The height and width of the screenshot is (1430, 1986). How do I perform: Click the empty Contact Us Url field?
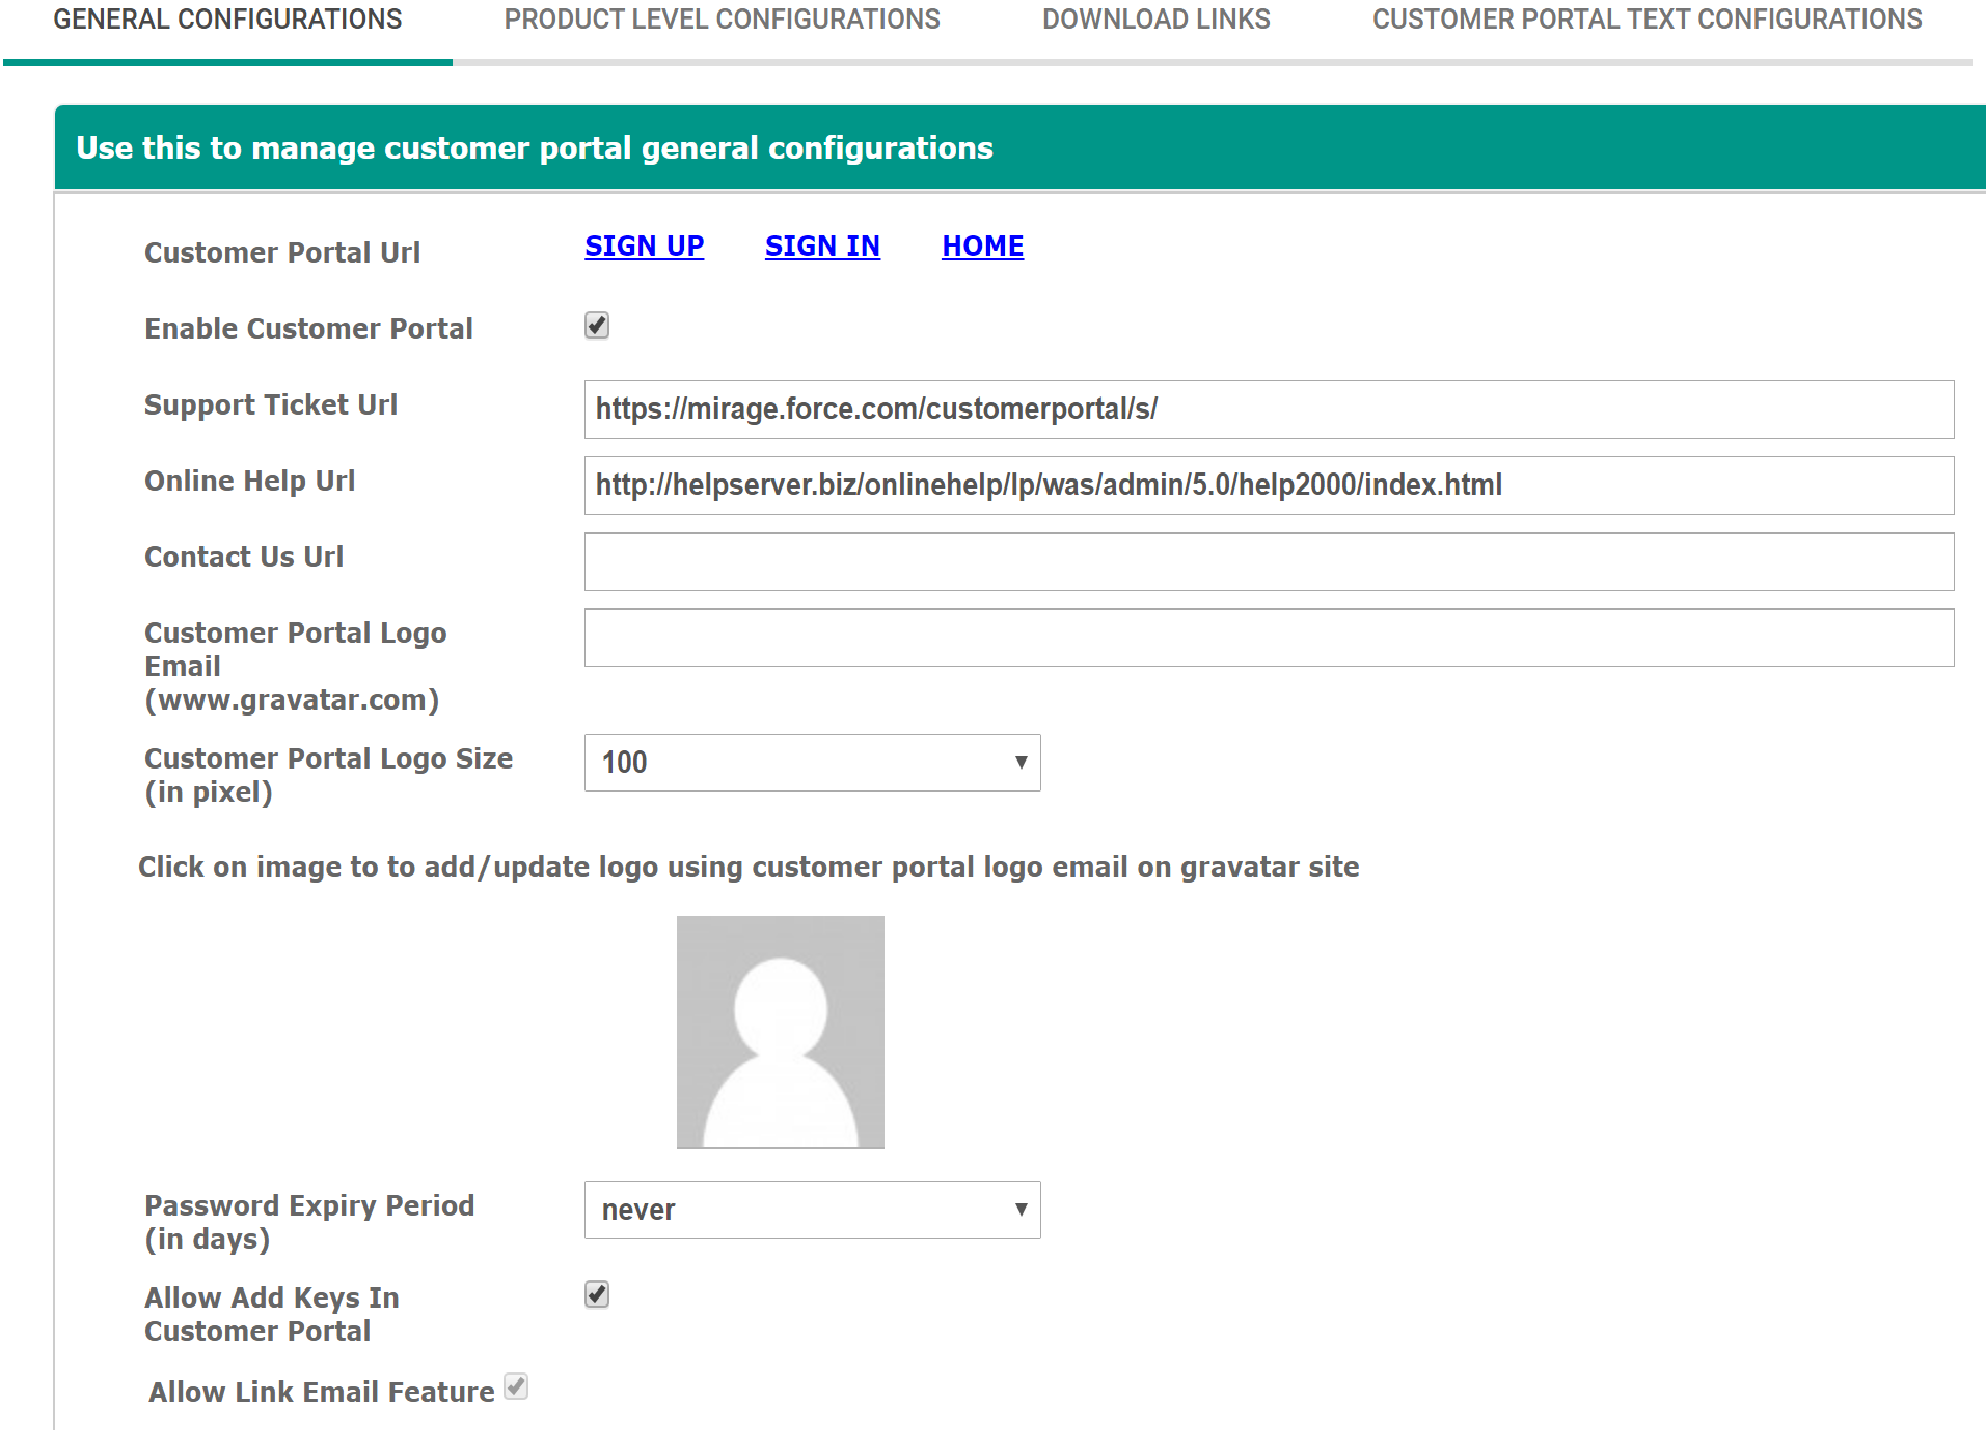click(x=1268, y=561)
